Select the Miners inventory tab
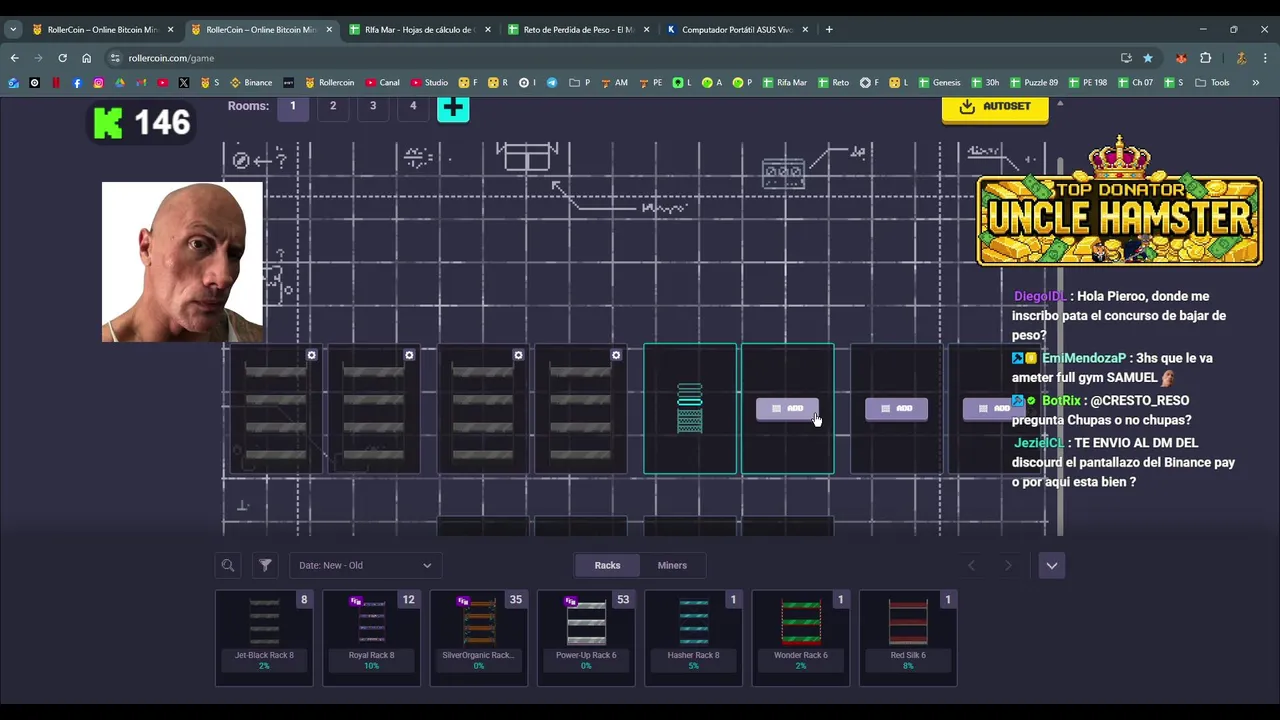Viewport: 1280px width, 720px height. pos(672,565)
